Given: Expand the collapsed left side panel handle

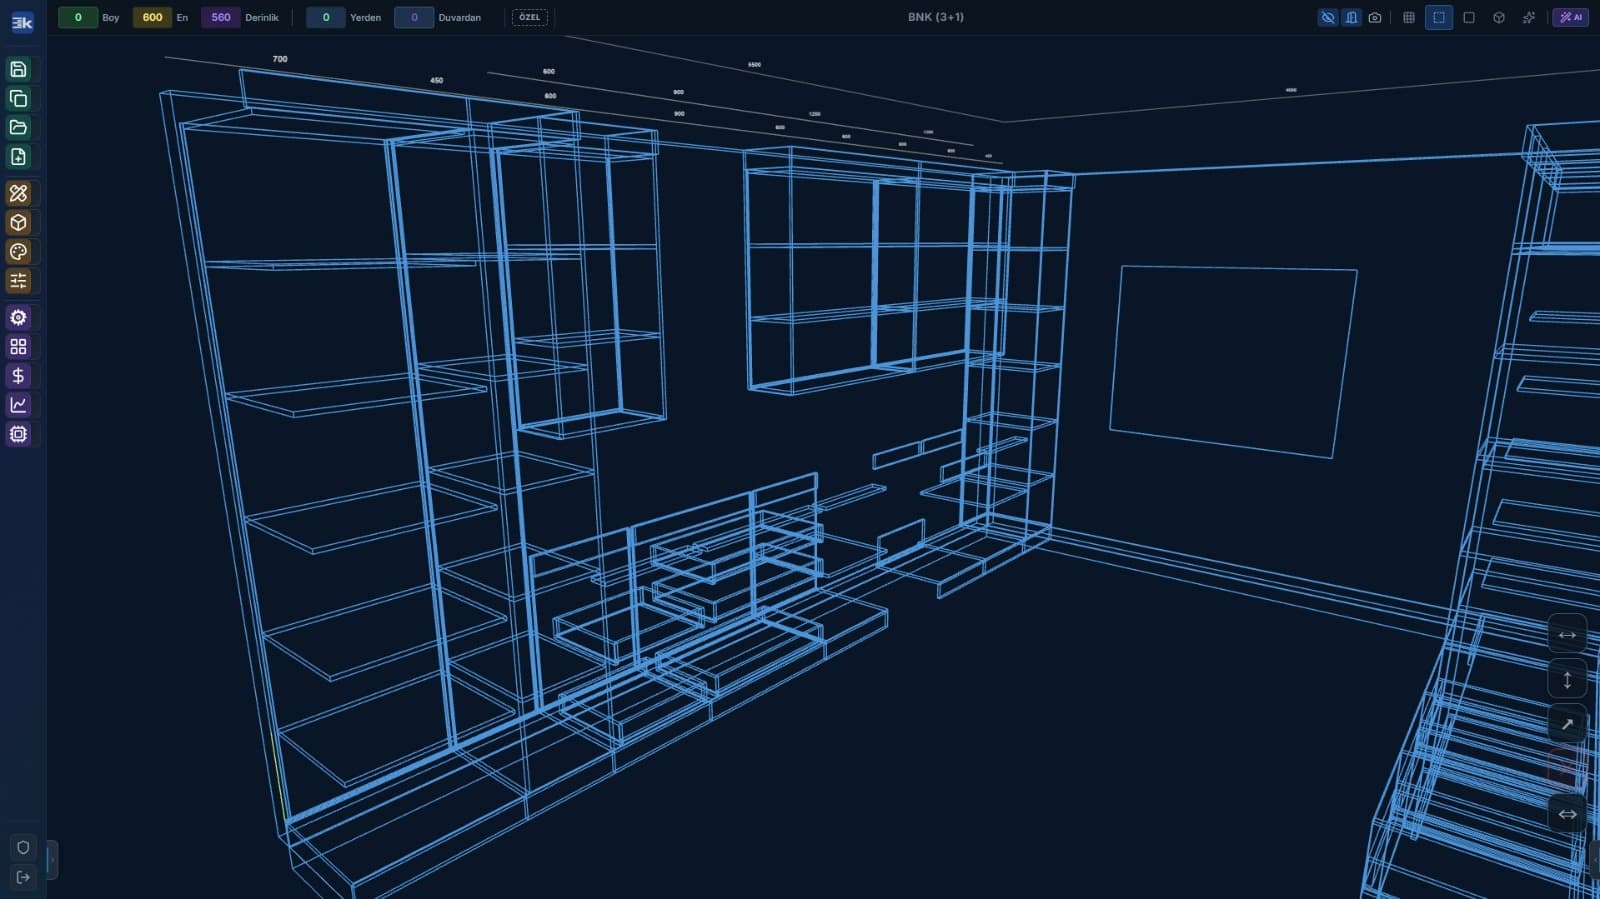Looking at the screenshot, I should coord(51,859).
